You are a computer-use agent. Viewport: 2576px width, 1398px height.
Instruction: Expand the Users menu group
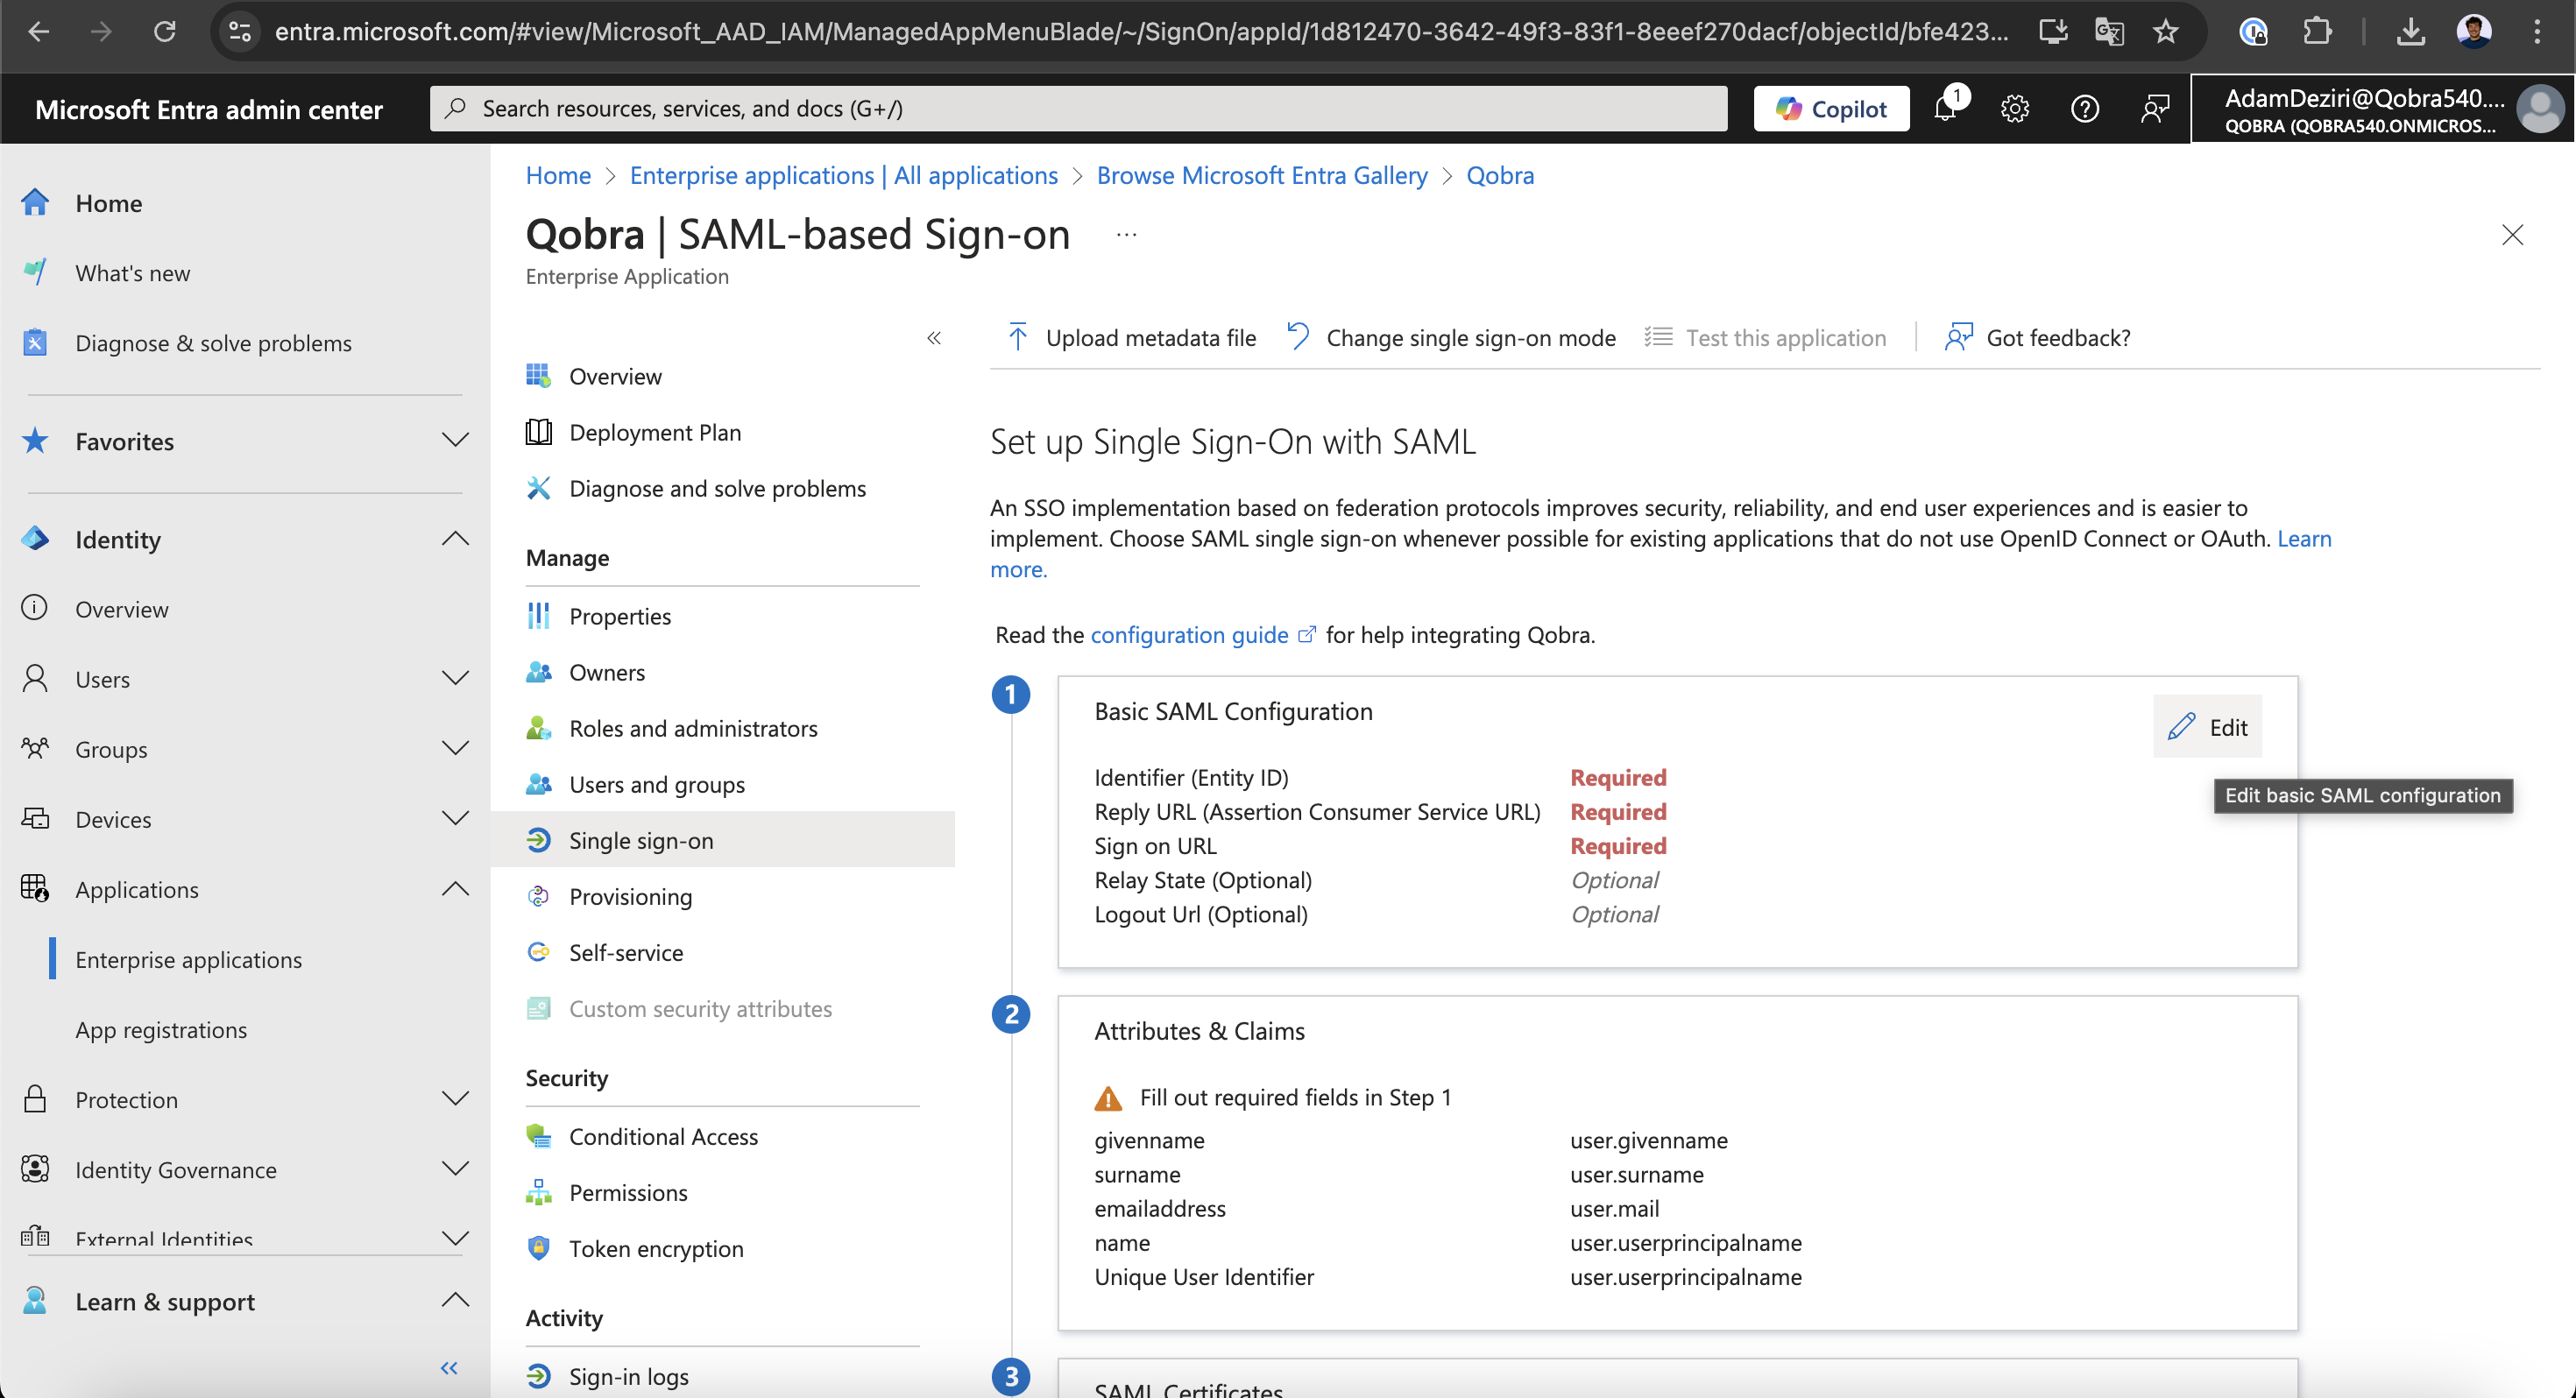[x=455, y=679]
